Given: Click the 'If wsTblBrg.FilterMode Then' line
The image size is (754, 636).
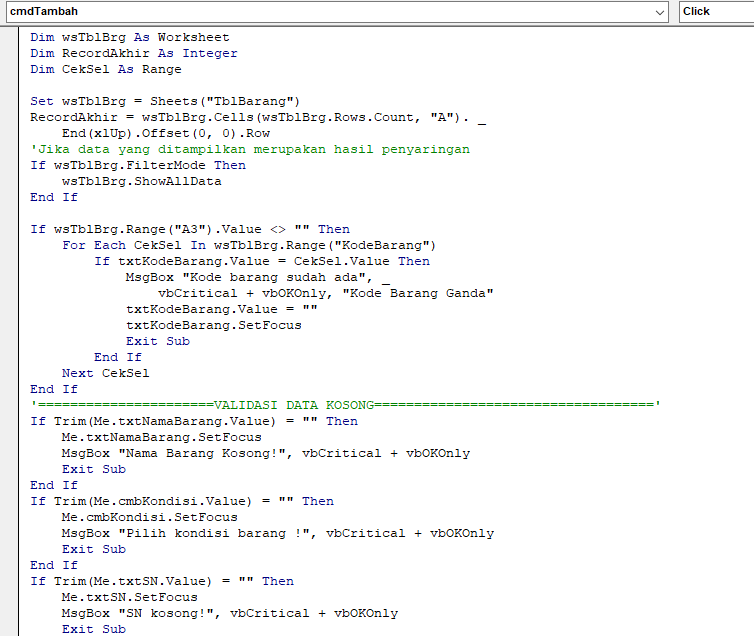Looking at the screenshot, I should coord(137,165).
